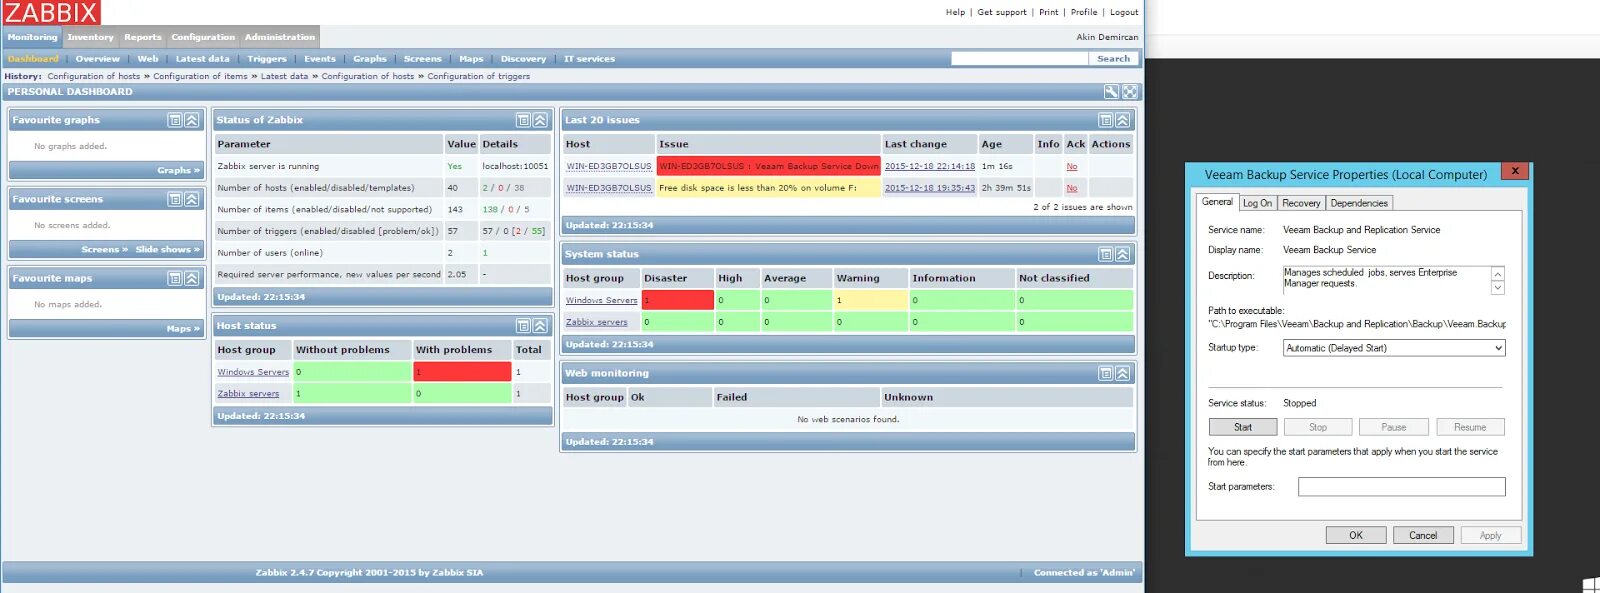
Task: Collapse the Favourite graphs widget
Action: click(192, 120)
